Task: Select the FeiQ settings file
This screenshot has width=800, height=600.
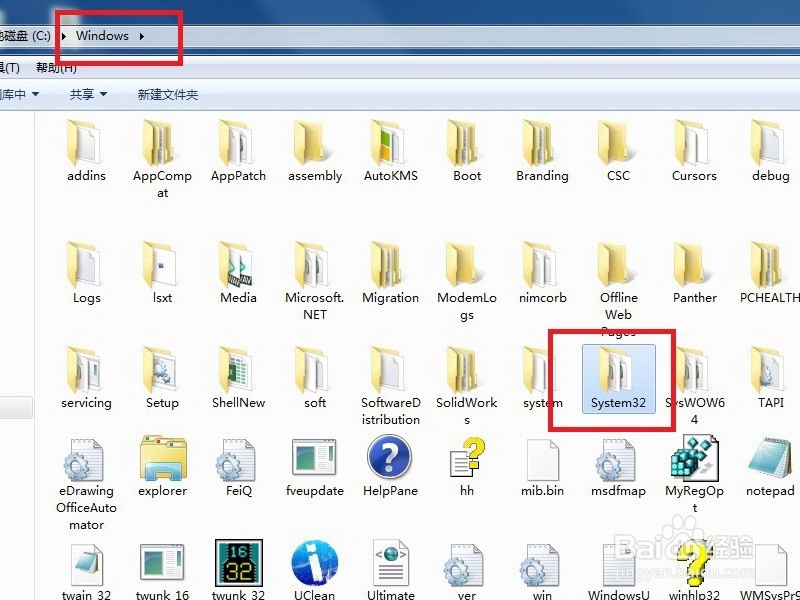Action: [238, 466]
